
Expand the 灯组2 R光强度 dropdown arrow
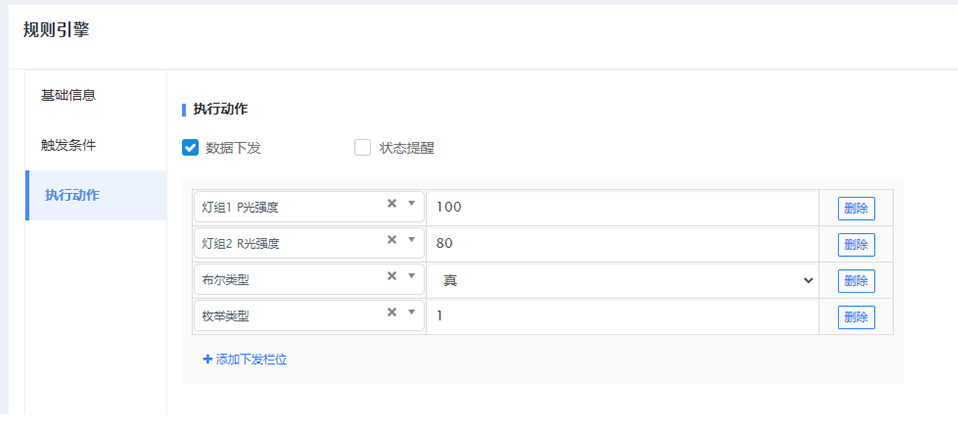click(412, 240)
